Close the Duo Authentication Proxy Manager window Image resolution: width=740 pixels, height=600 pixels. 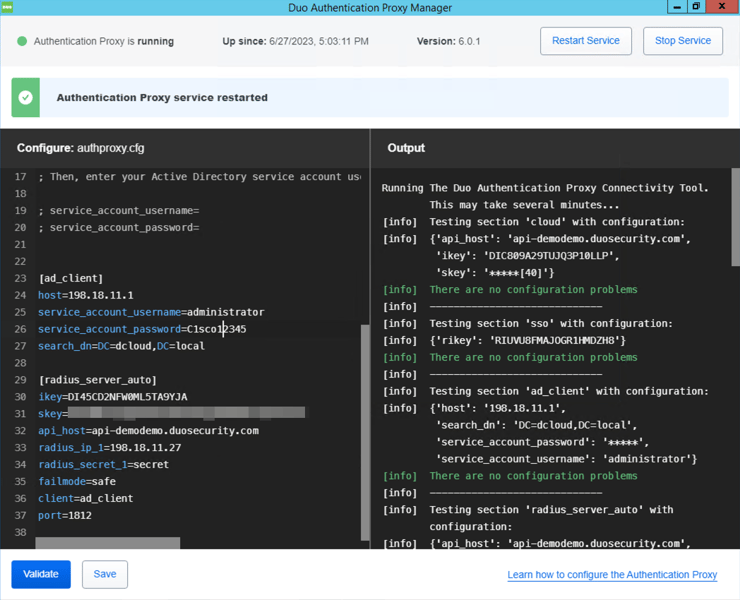722,7
